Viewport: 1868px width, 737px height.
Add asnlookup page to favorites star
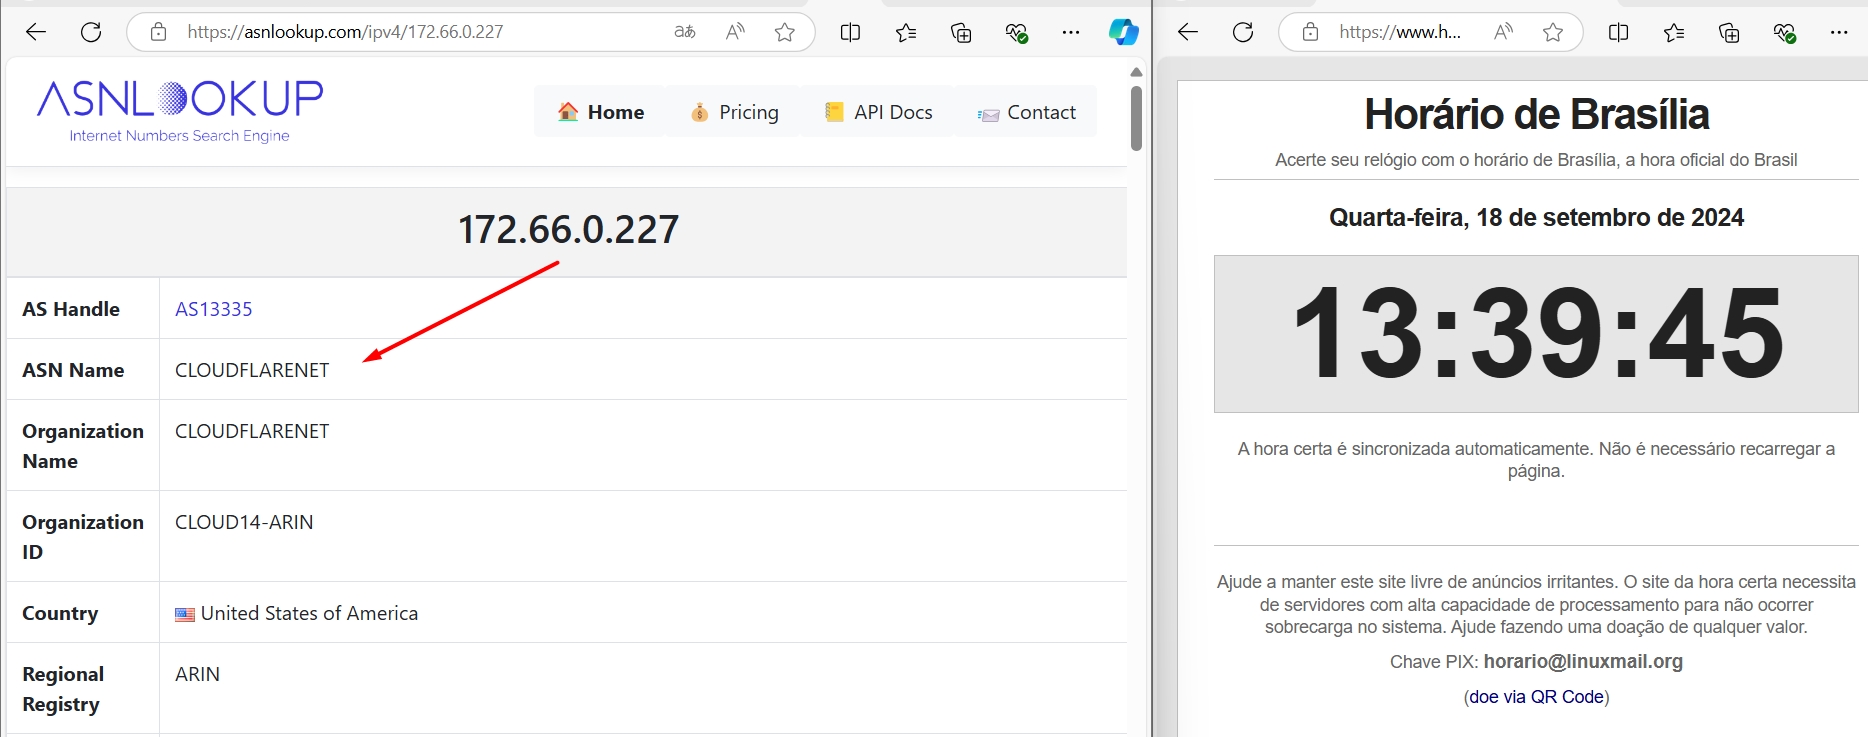point(785,32)
